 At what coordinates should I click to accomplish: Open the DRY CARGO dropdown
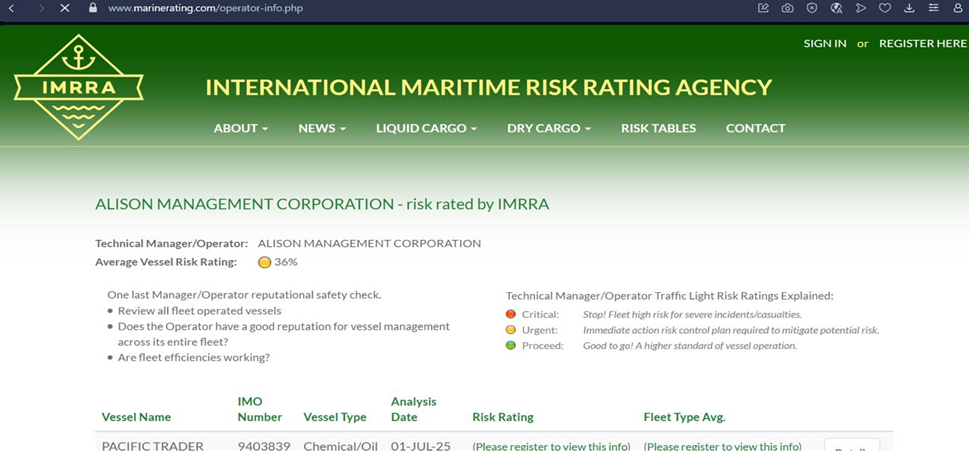549,129
